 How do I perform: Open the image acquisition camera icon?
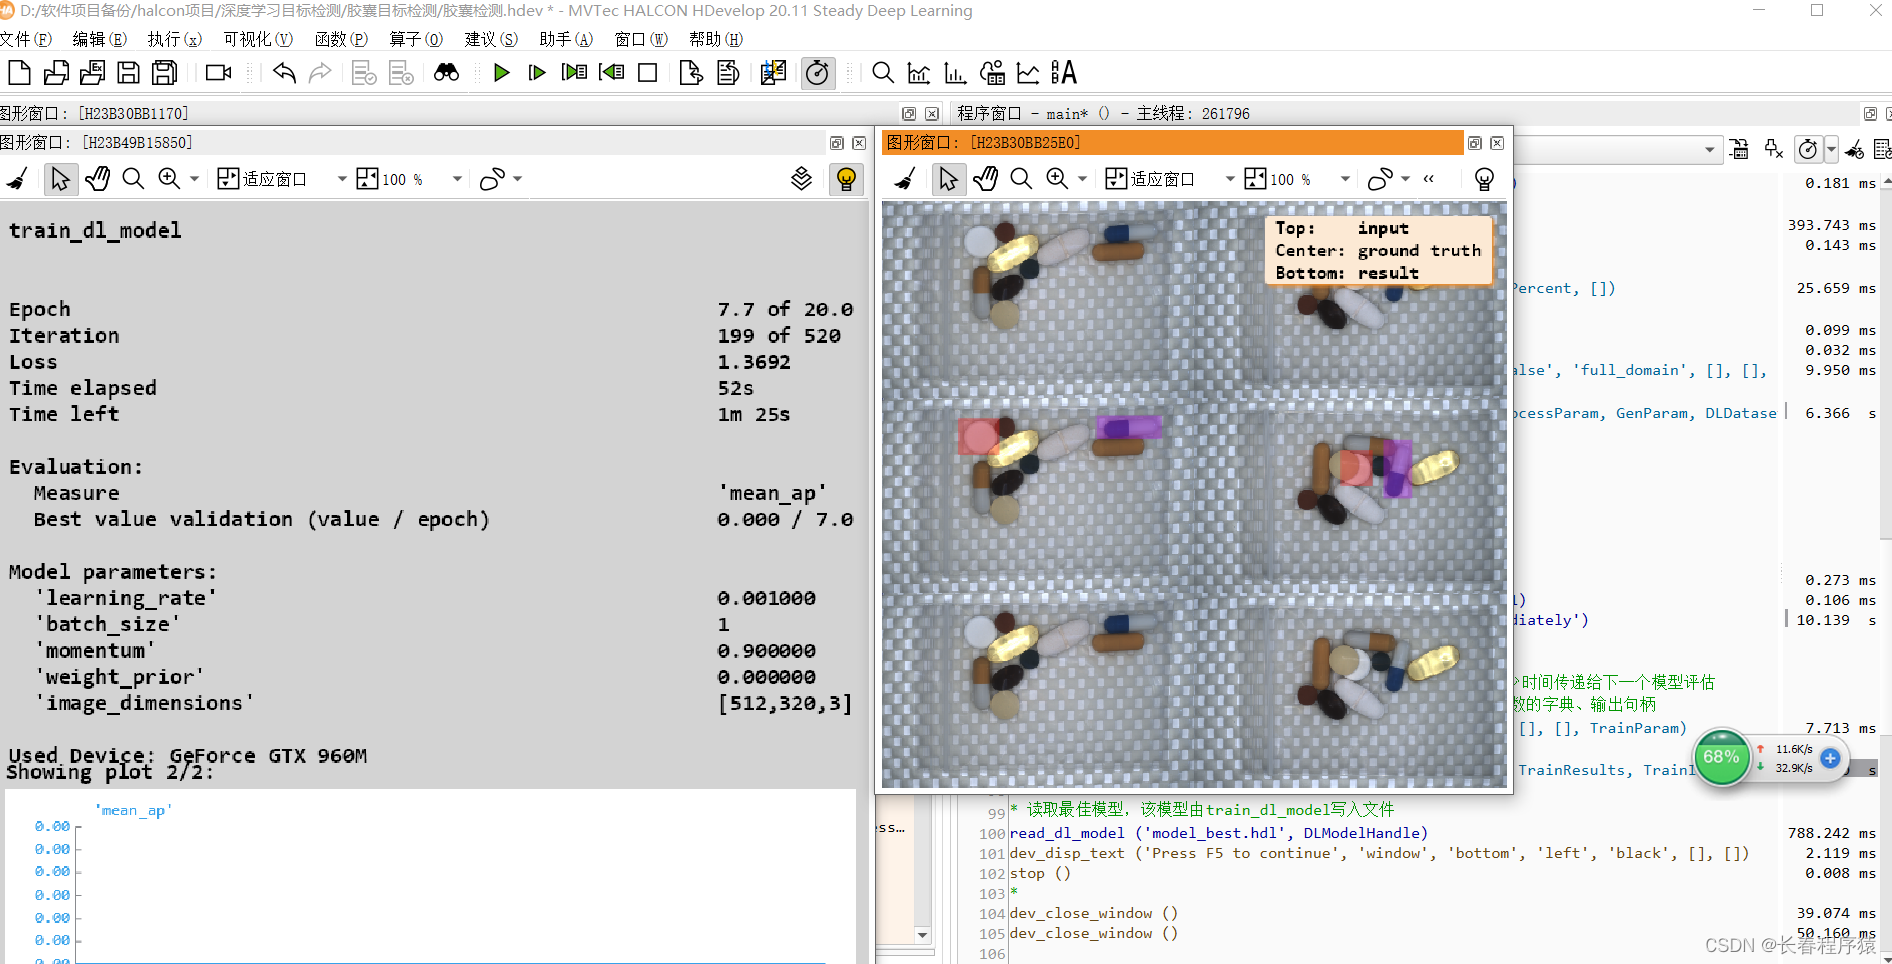pos(218,73)
